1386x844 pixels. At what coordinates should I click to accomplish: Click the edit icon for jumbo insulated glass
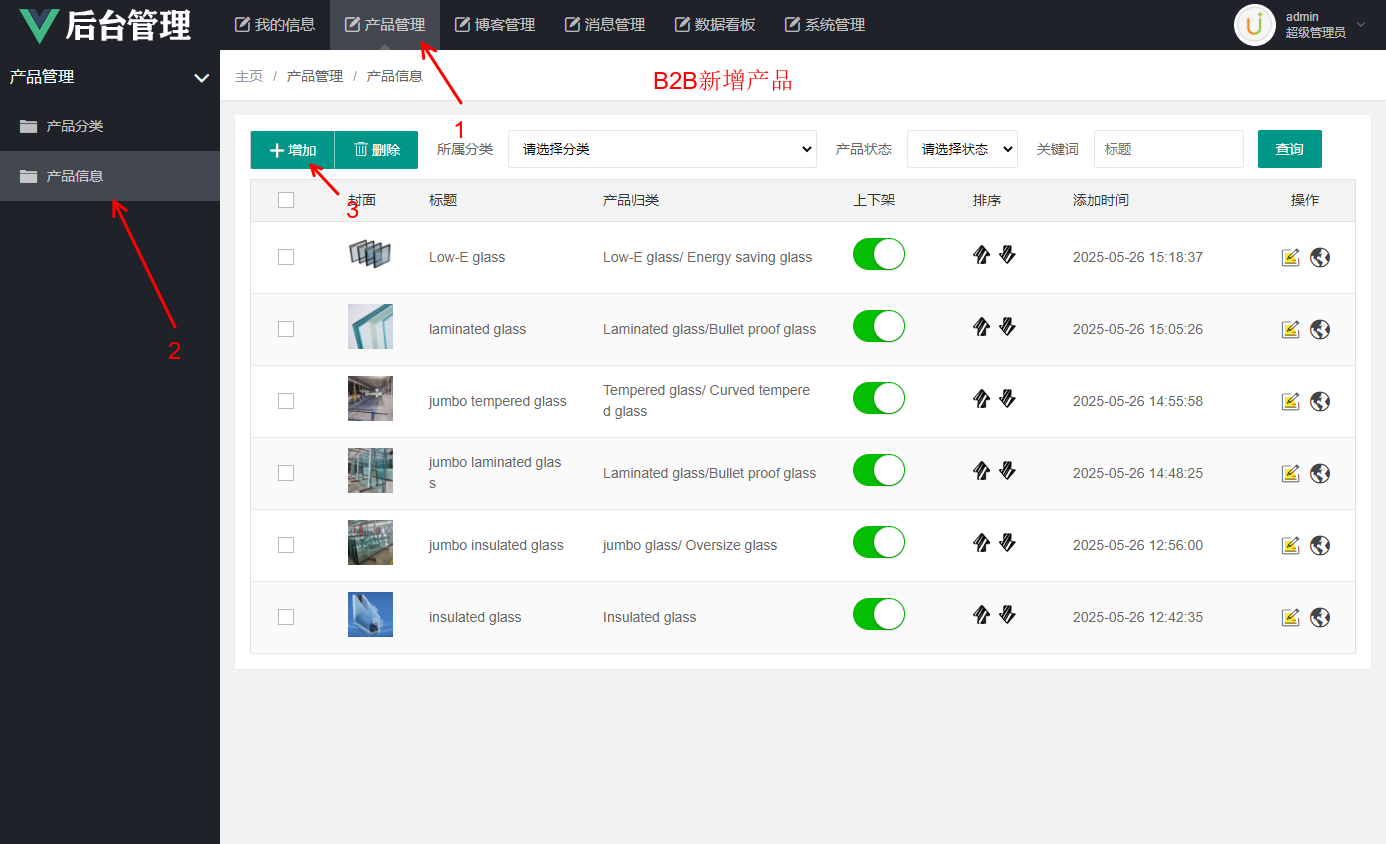coord(1291,545)
